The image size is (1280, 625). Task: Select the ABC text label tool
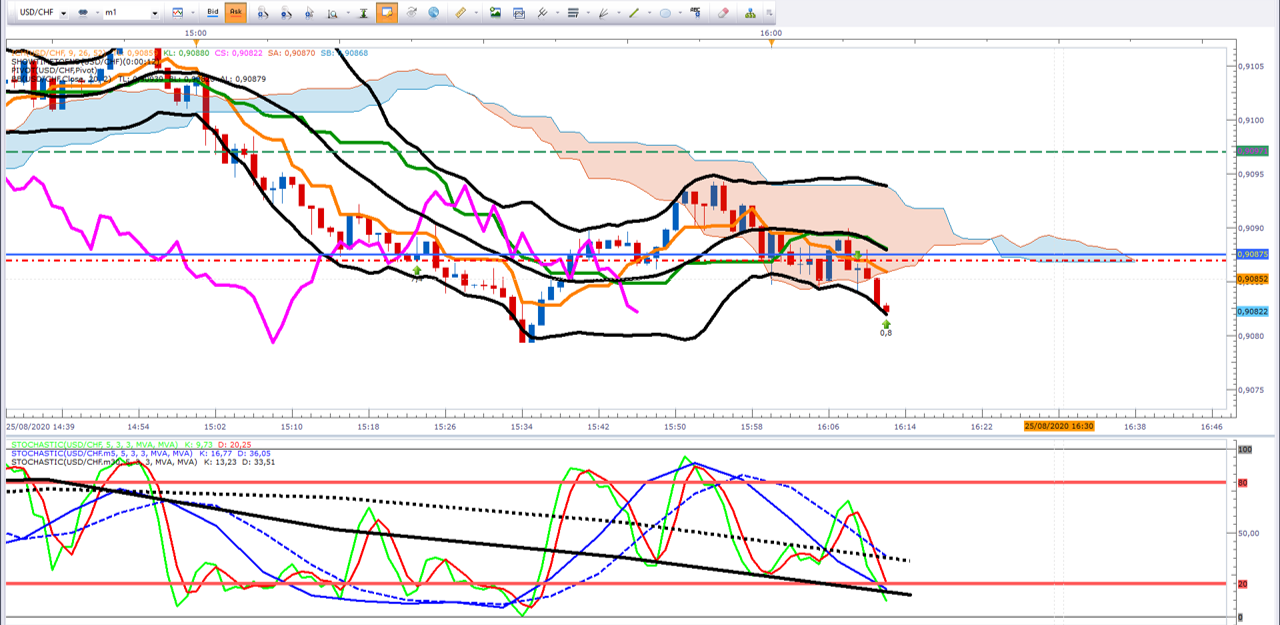pos(695,13)
